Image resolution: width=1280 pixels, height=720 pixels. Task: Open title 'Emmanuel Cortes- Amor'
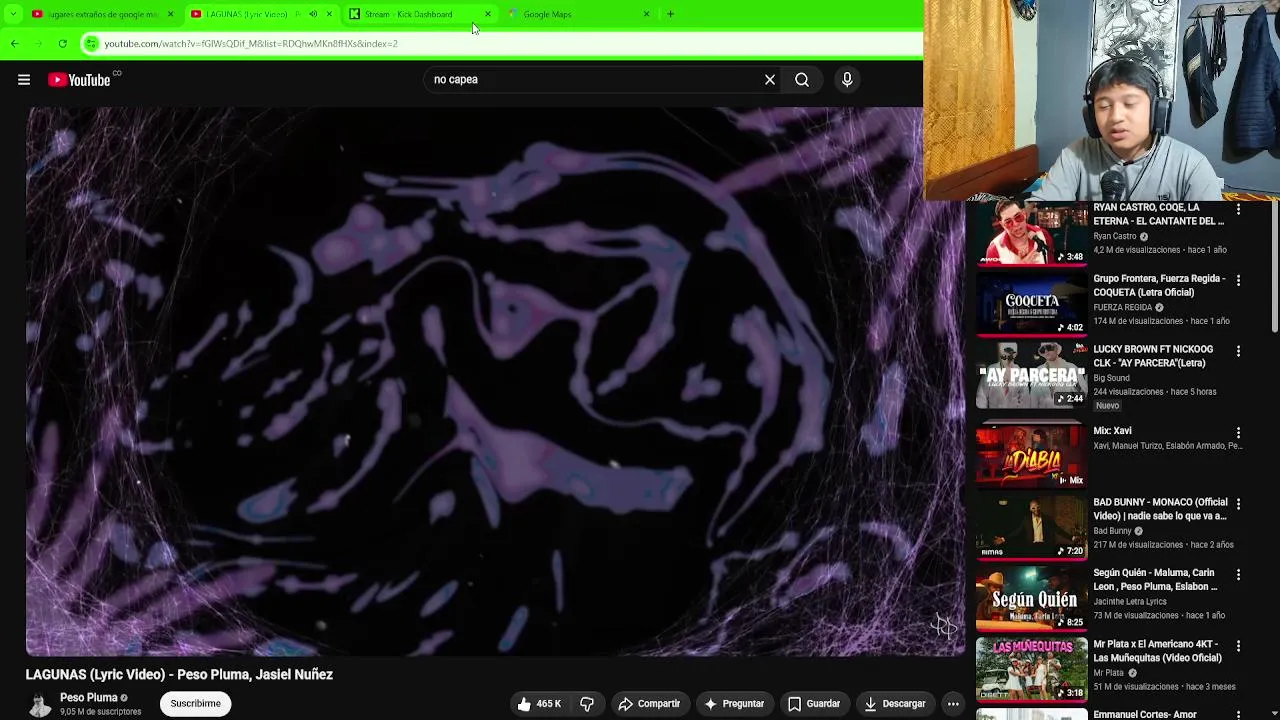[x=1145, y=714]
